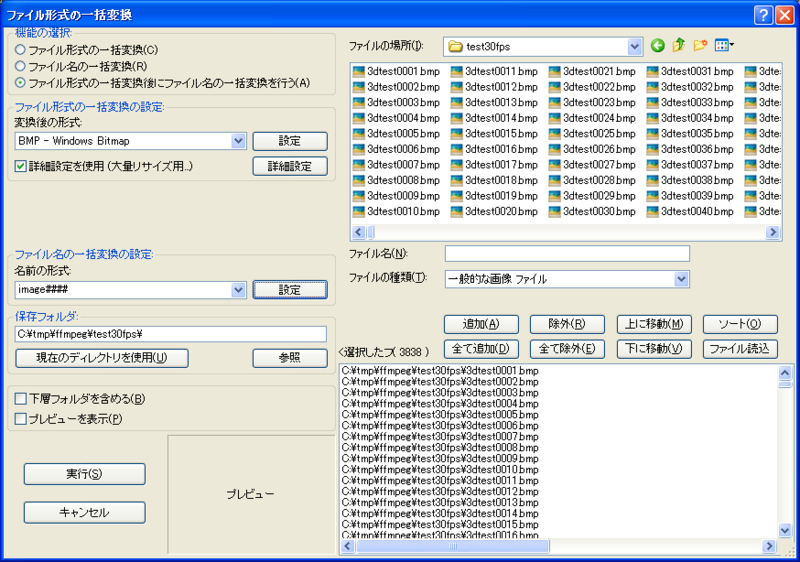Click 実行(S) execute button
Image resolution: width=800 pixels, height=562 pixels.
point(85,474)
